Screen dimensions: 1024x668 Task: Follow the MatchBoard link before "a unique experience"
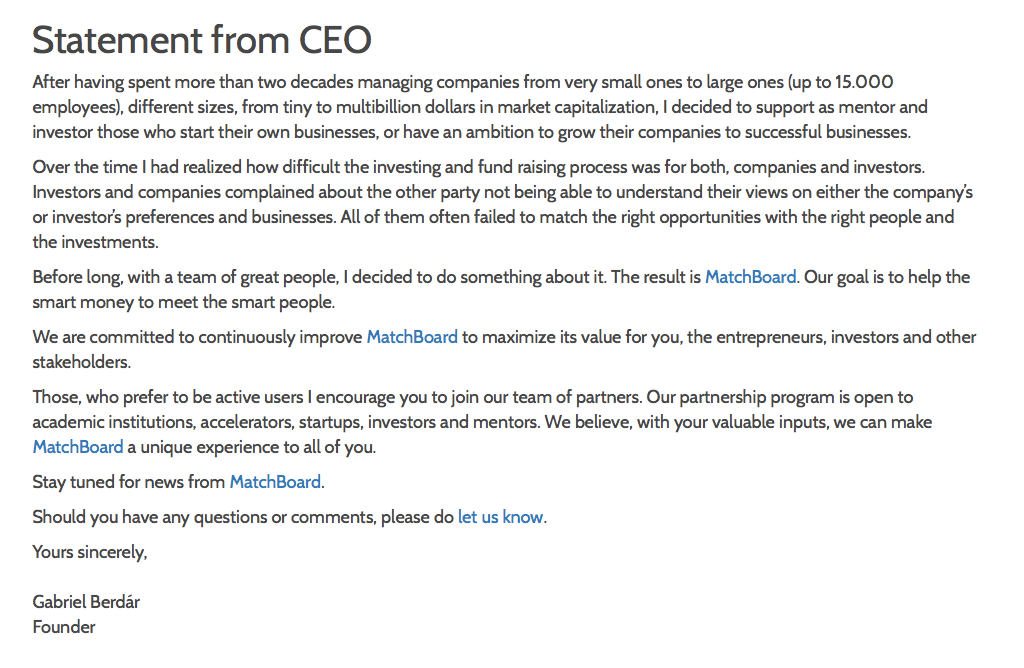tap(78, 447)
